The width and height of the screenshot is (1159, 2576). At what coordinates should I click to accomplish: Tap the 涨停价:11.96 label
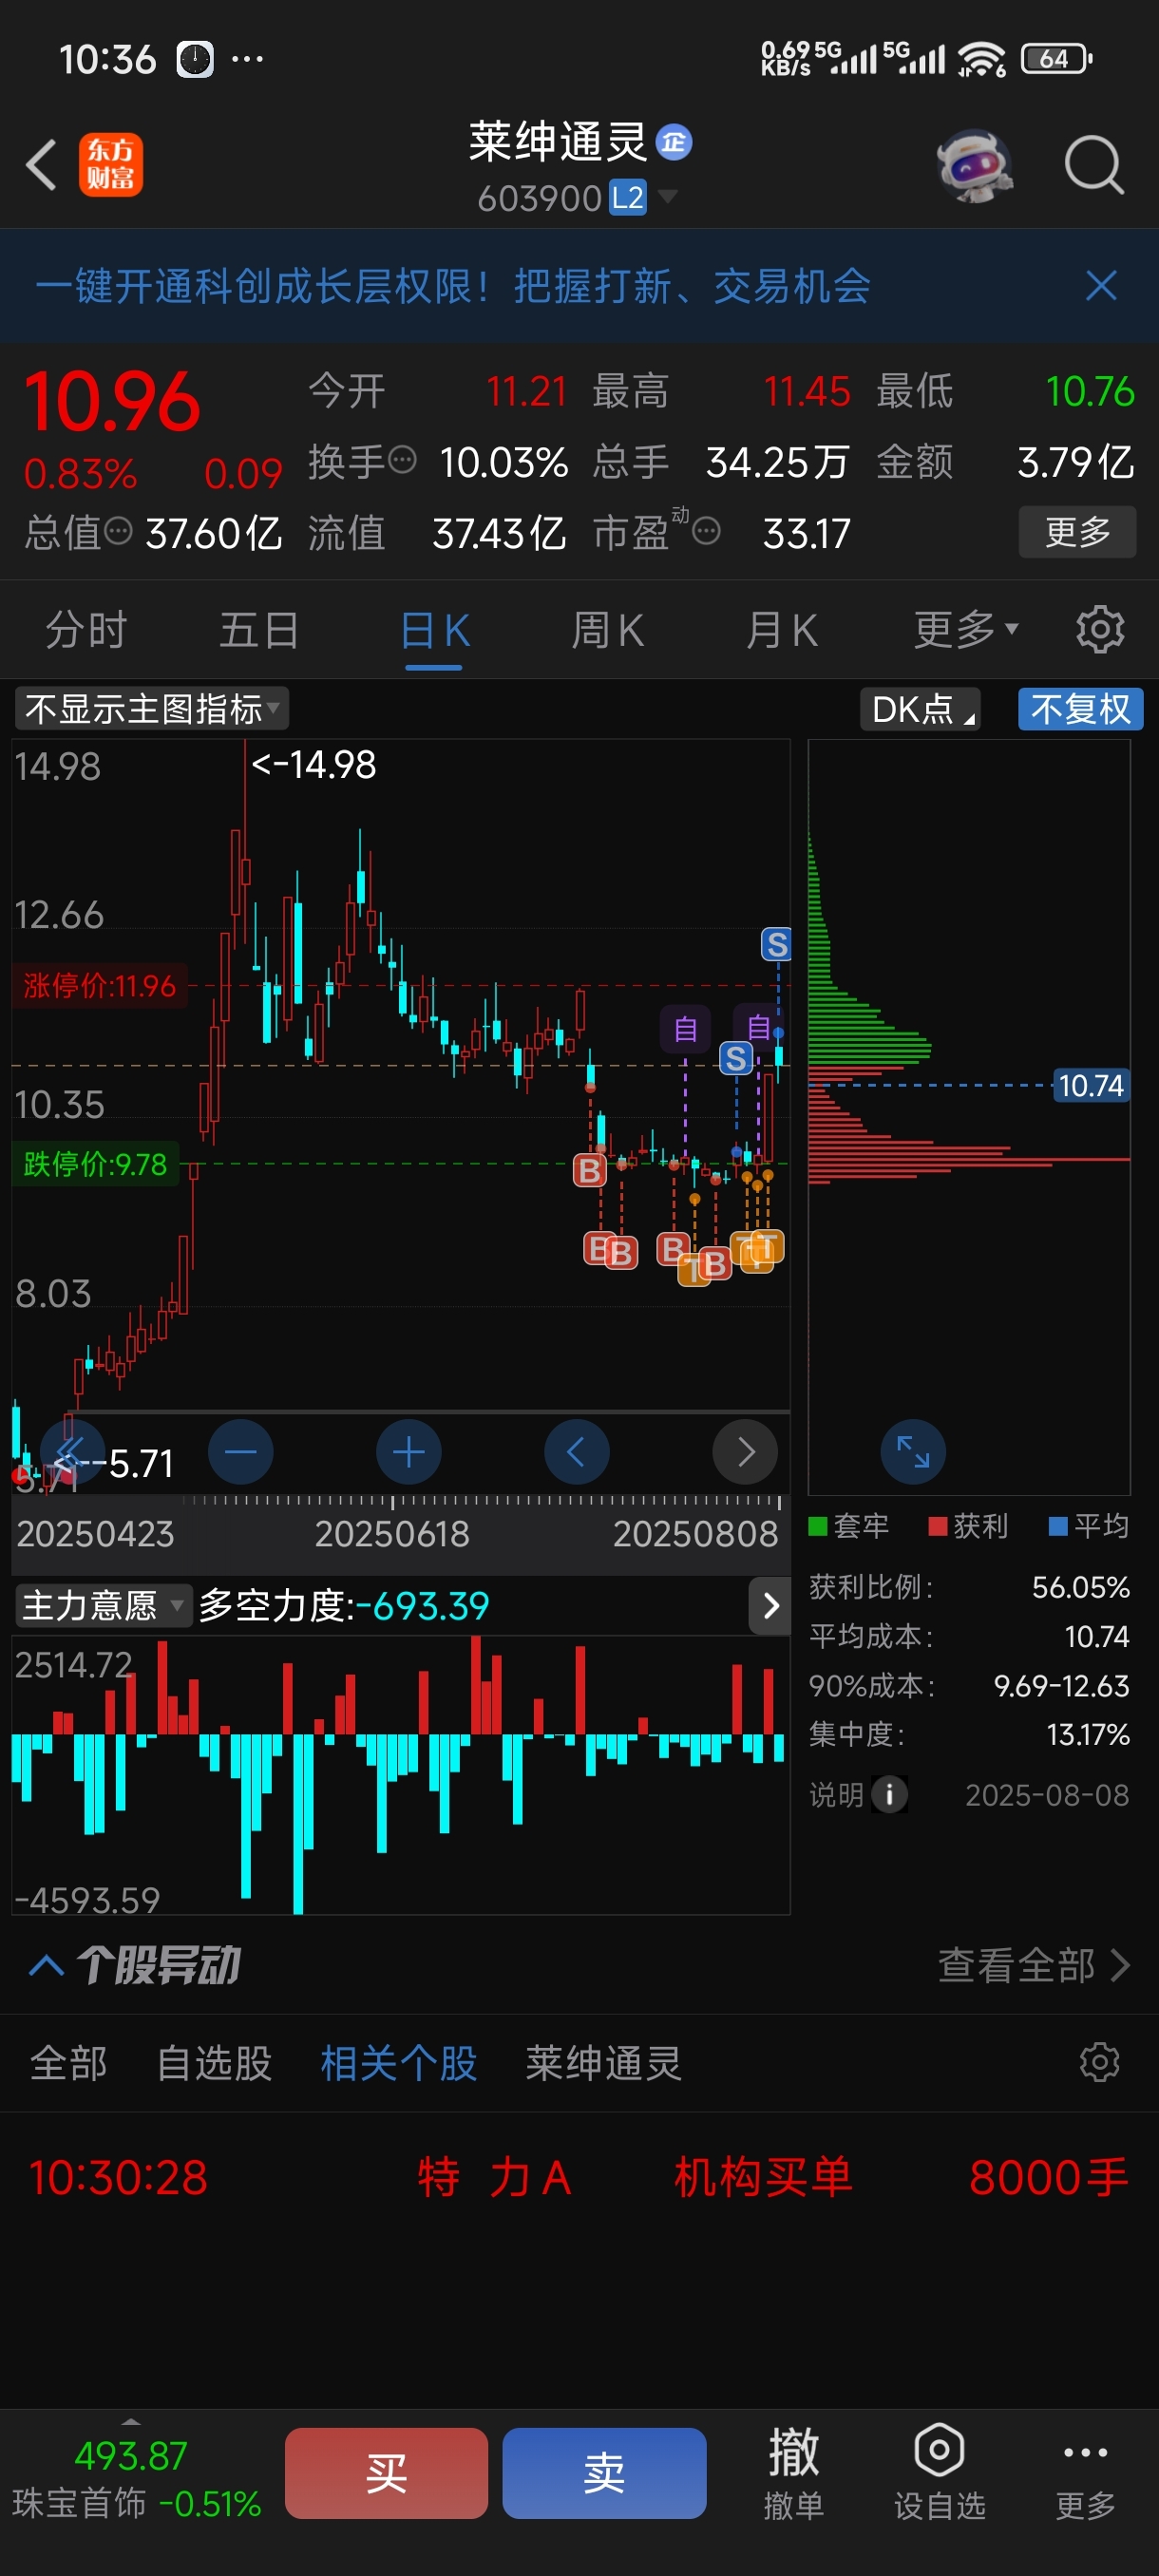[99, 986]
